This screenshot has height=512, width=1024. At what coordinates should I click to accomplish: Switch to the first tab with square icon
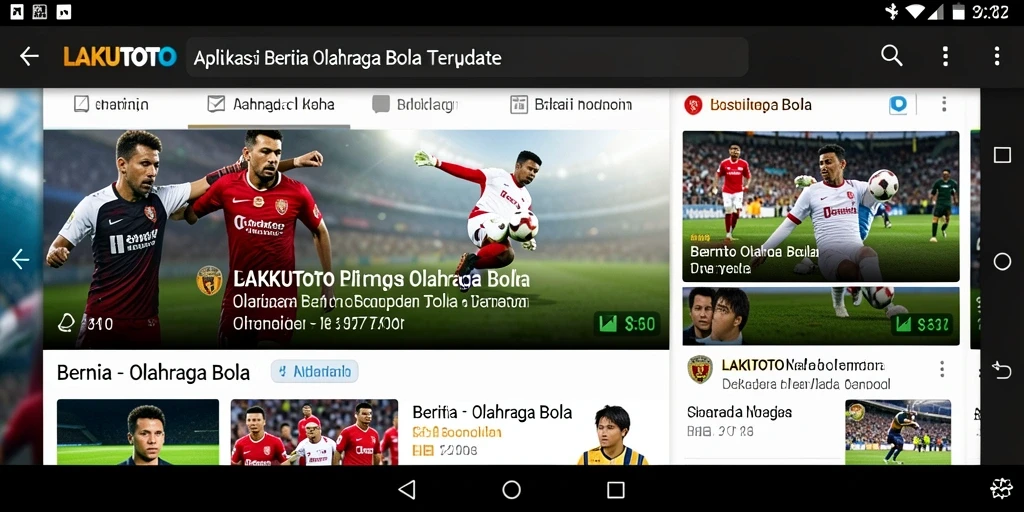[x=111, y=104]
